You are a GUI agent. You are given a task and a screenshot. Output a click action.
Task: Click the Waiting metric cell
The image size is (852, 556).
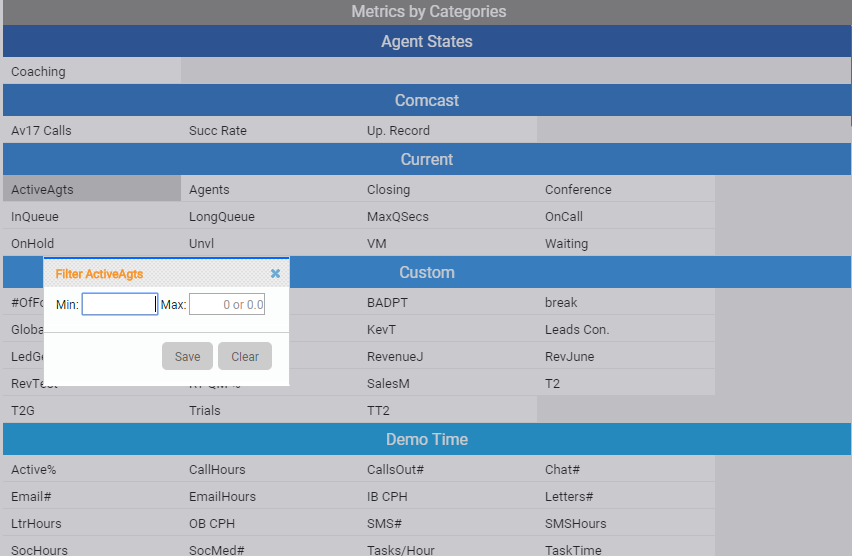pyautogui.click(x=625, y=243)
